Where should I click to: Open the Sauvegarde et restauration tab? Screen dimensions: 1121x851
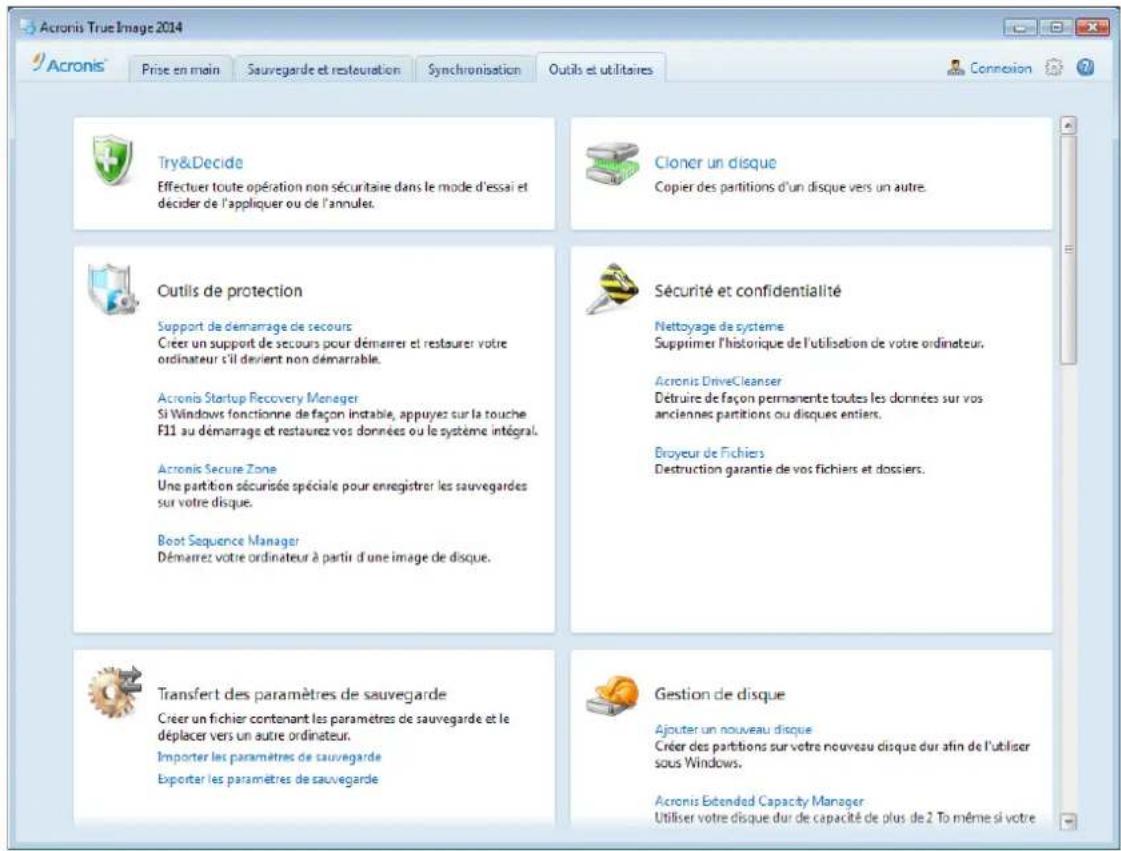pos(323,69)
